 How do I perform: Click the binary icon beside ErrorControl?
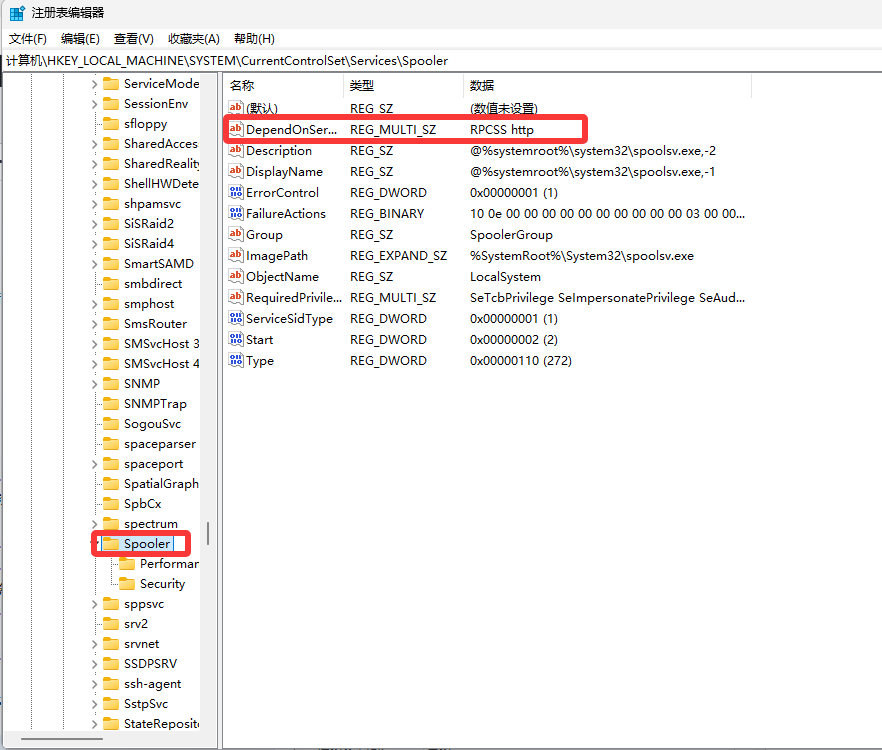pyautogui.click(x=236, y=192)
